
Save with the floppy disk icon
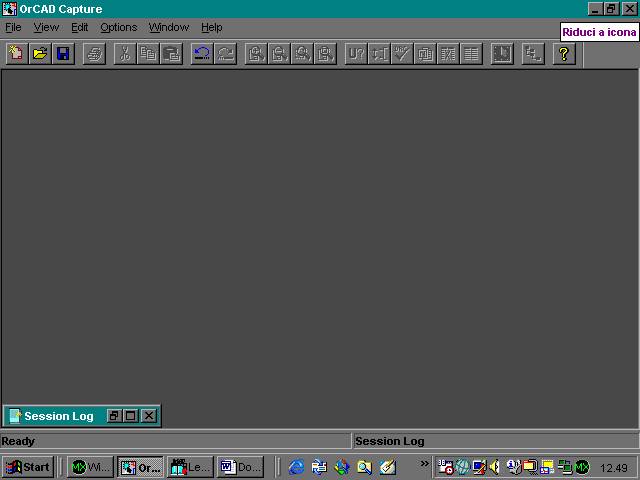(x=63, y=53)
